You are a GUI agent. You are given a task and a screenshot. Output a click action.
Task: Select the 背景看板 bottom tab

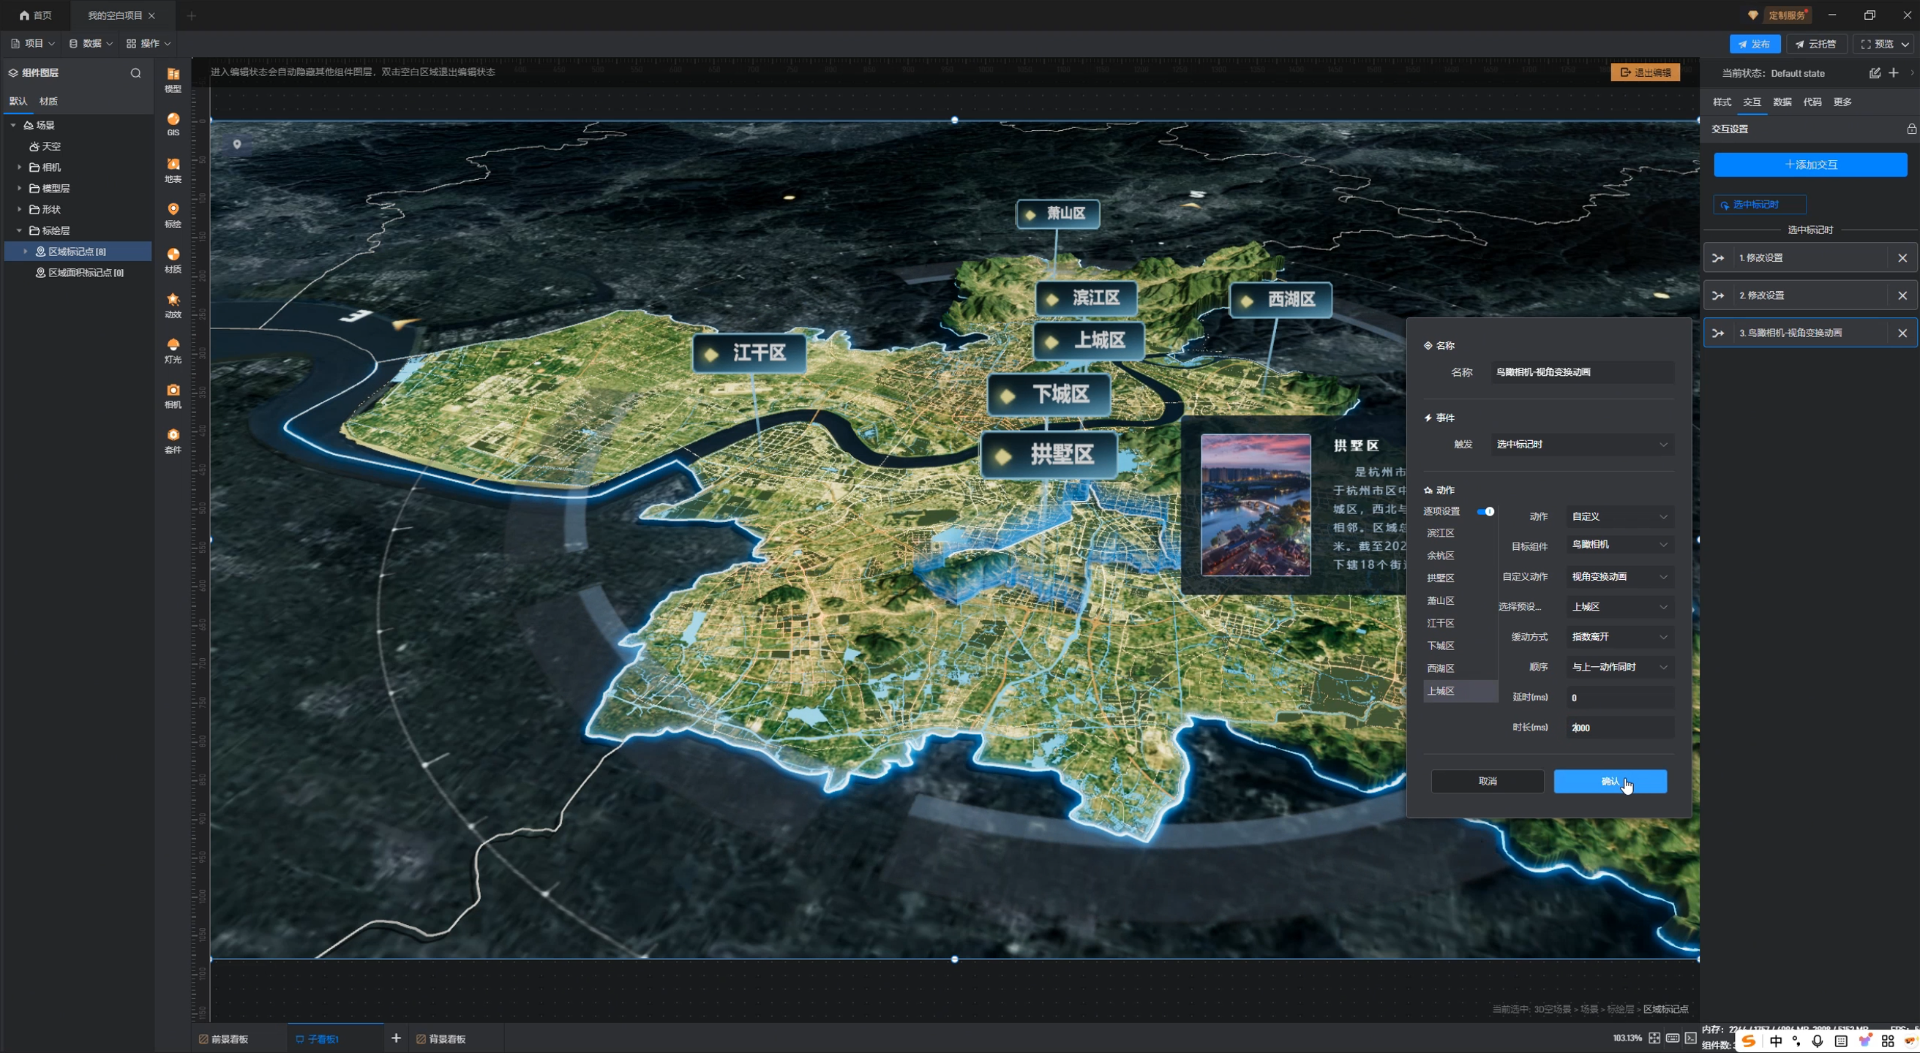441,1039
